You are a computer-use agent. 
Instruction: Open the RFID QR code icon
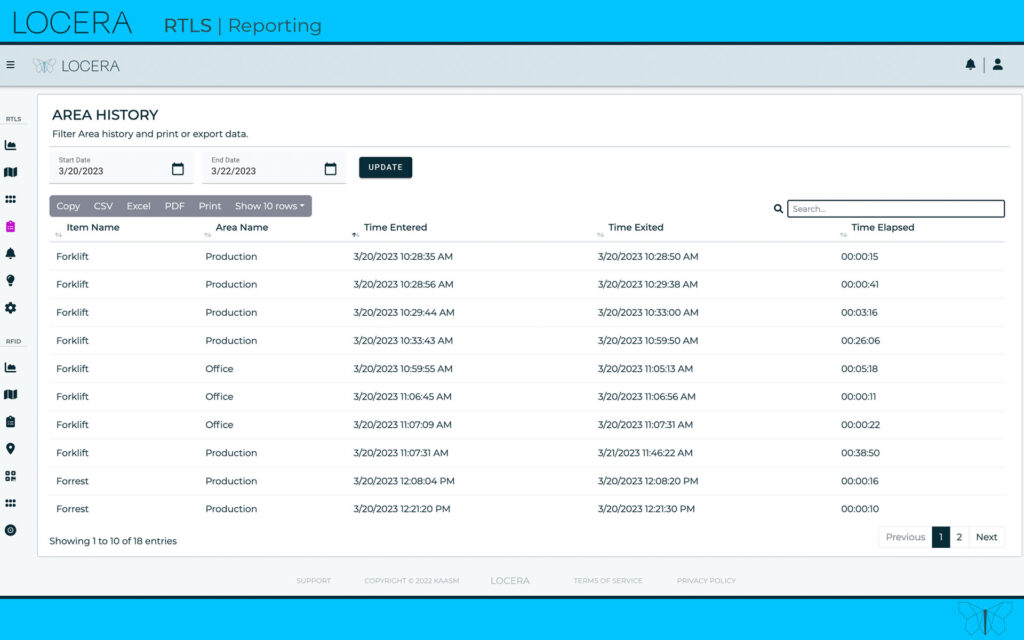(x=13, y=477)
